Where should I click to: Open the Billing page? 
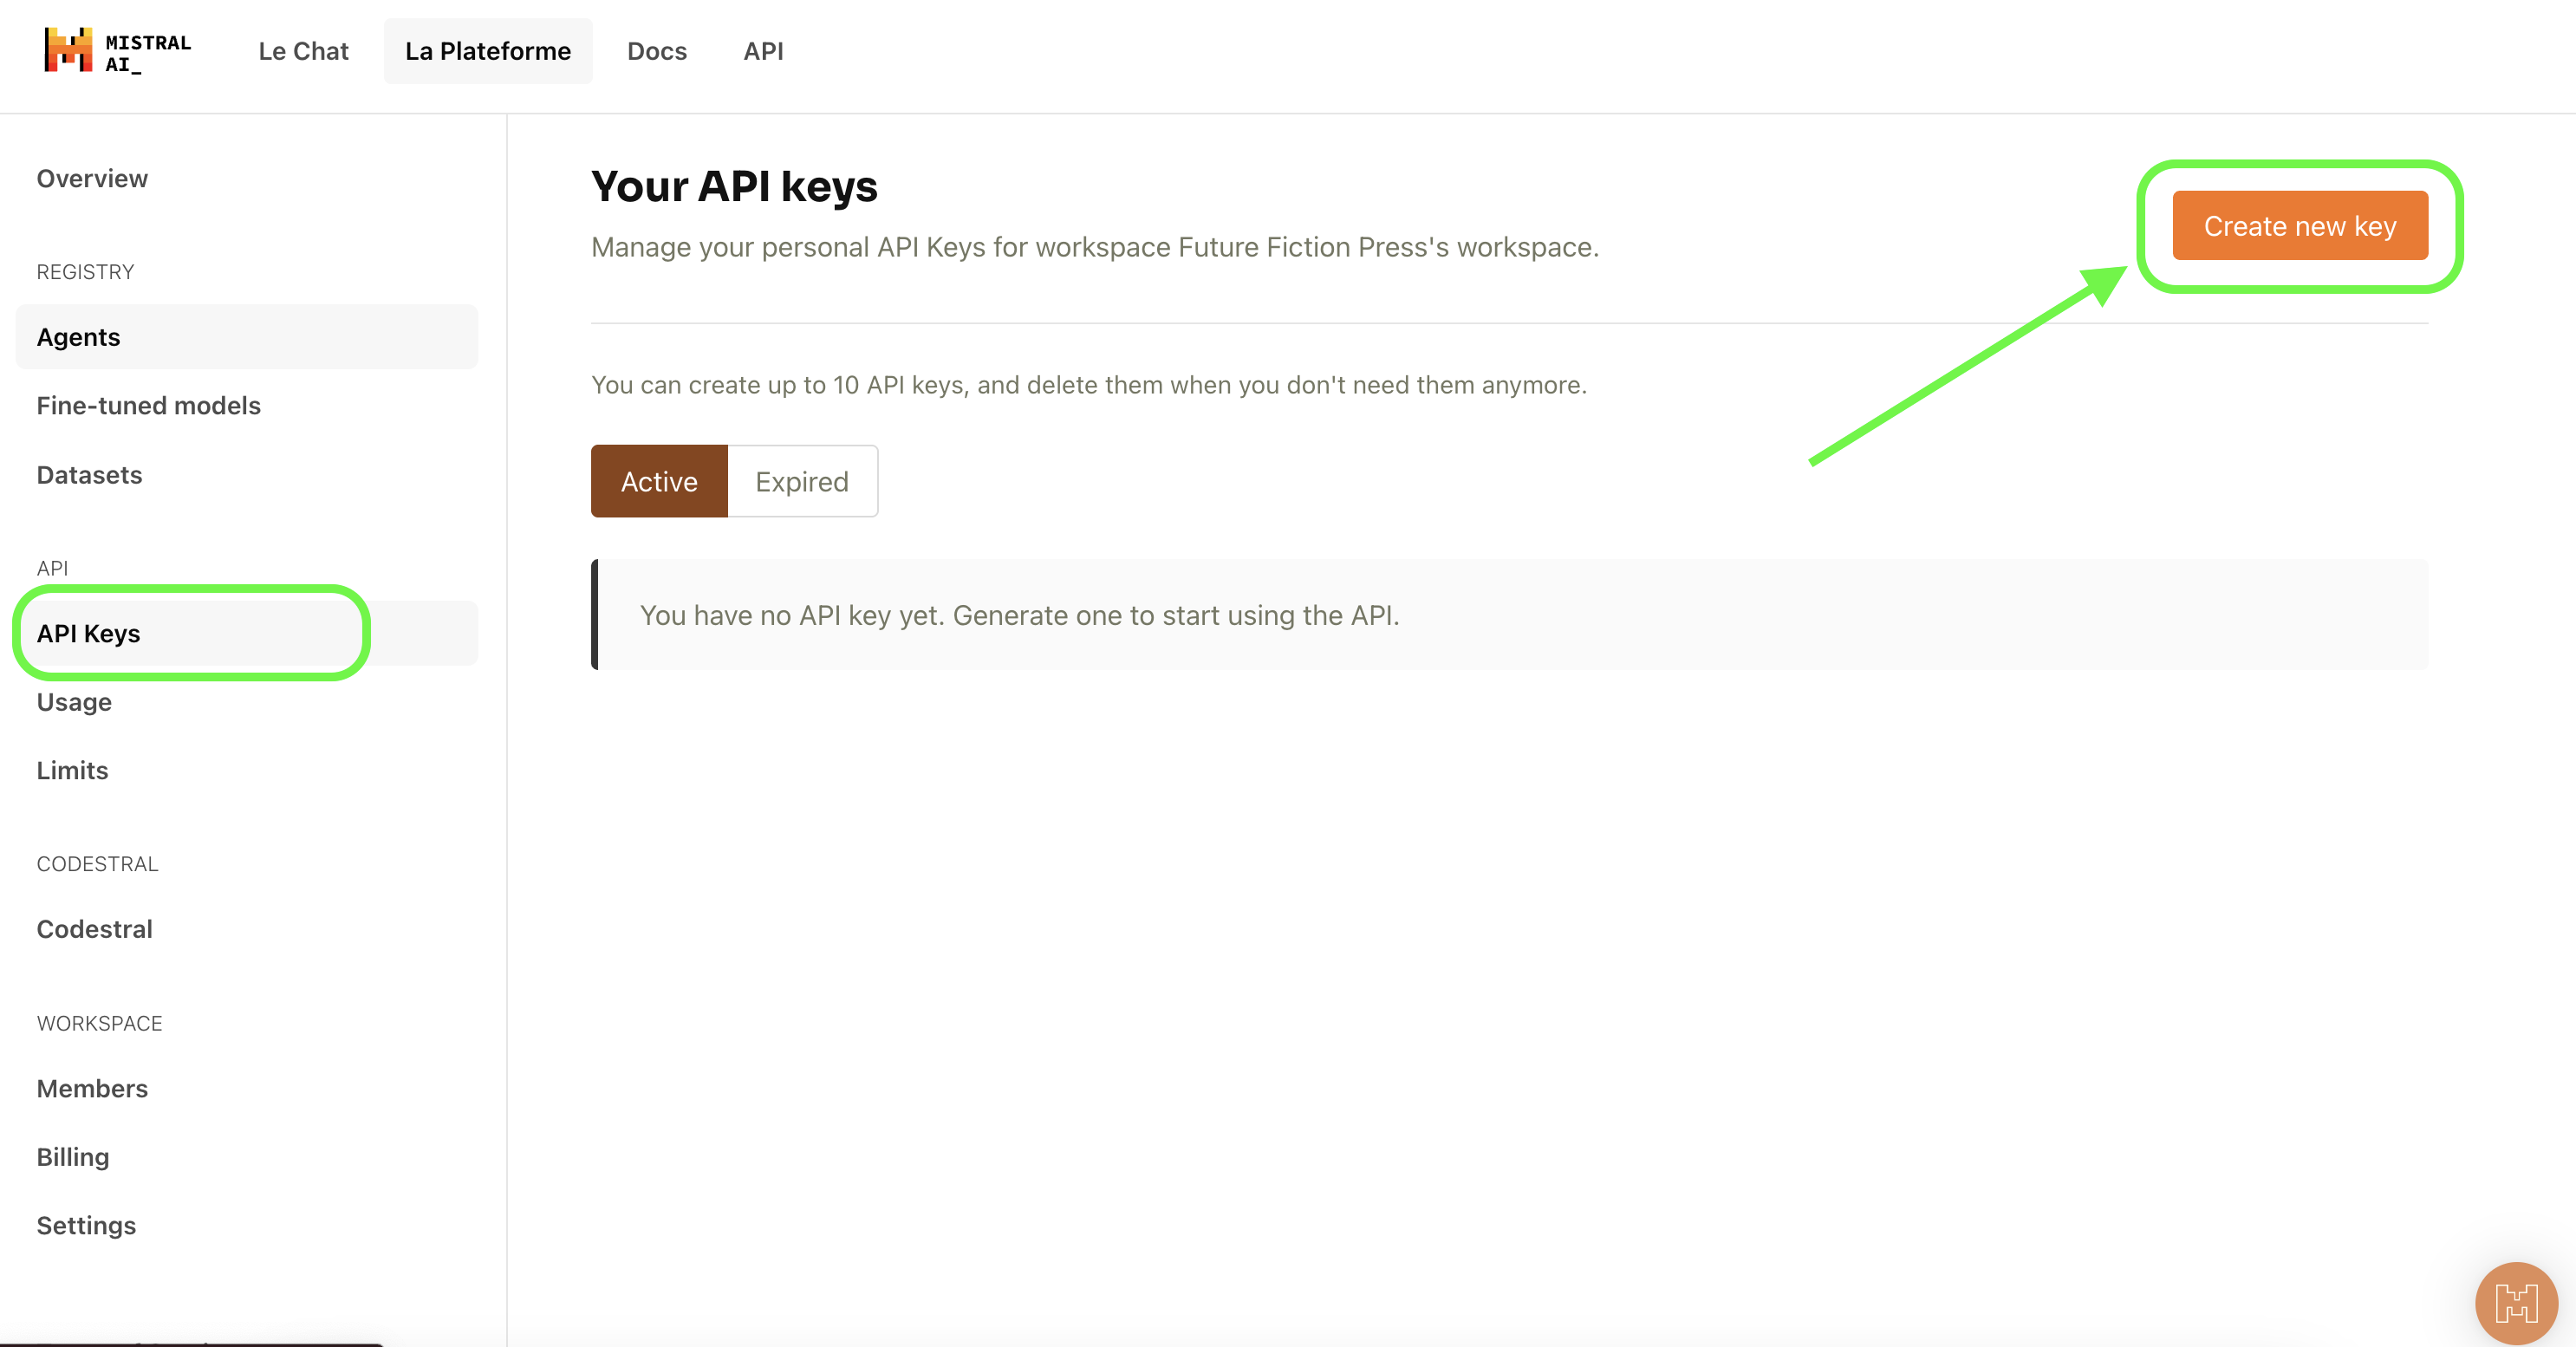point(73,1157)
